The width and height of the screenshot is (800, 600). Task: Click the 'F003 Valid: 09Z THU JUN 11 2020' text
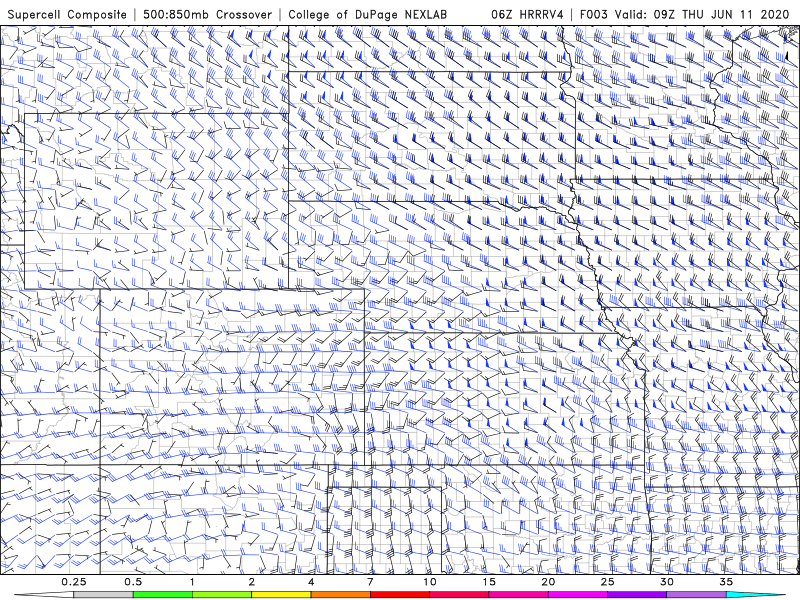point(684,14)
